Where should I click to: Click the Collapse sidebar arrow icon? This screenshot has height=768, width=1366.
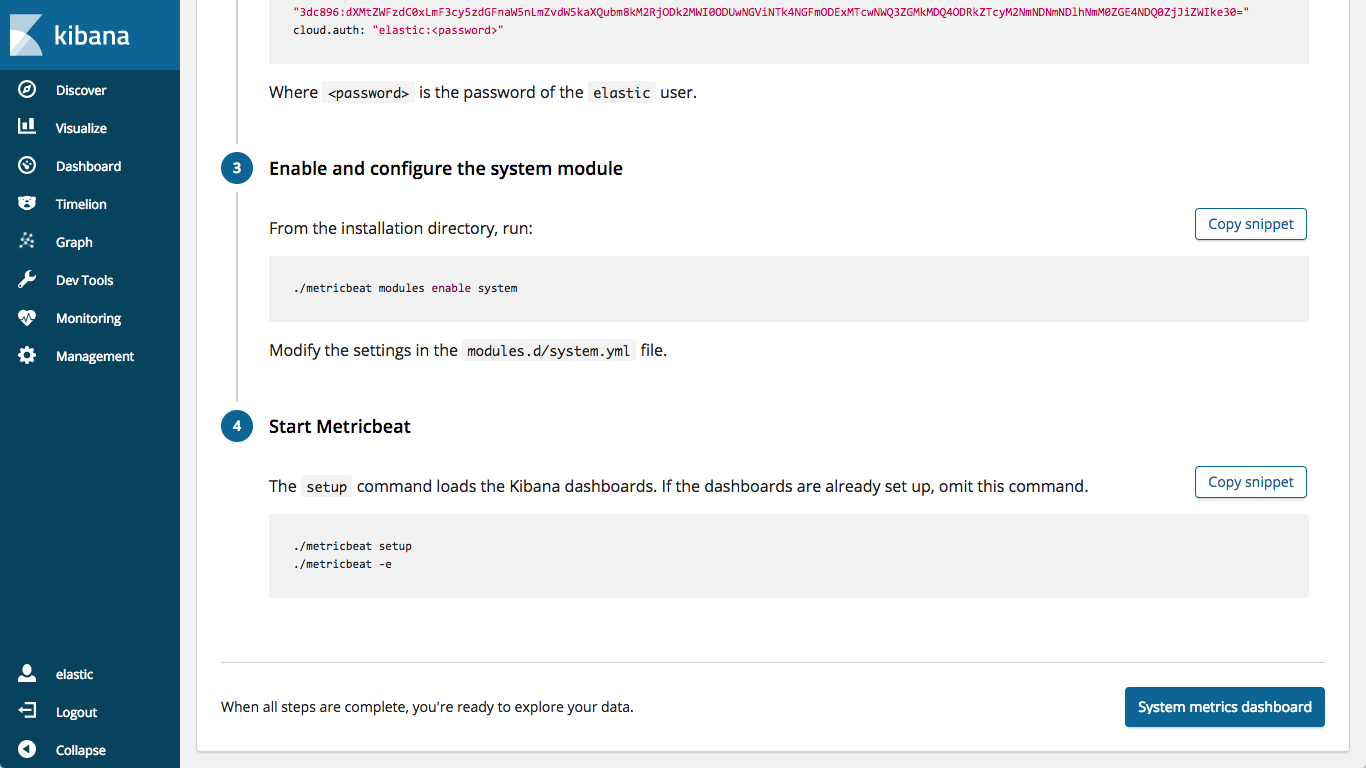coord(27,750)
